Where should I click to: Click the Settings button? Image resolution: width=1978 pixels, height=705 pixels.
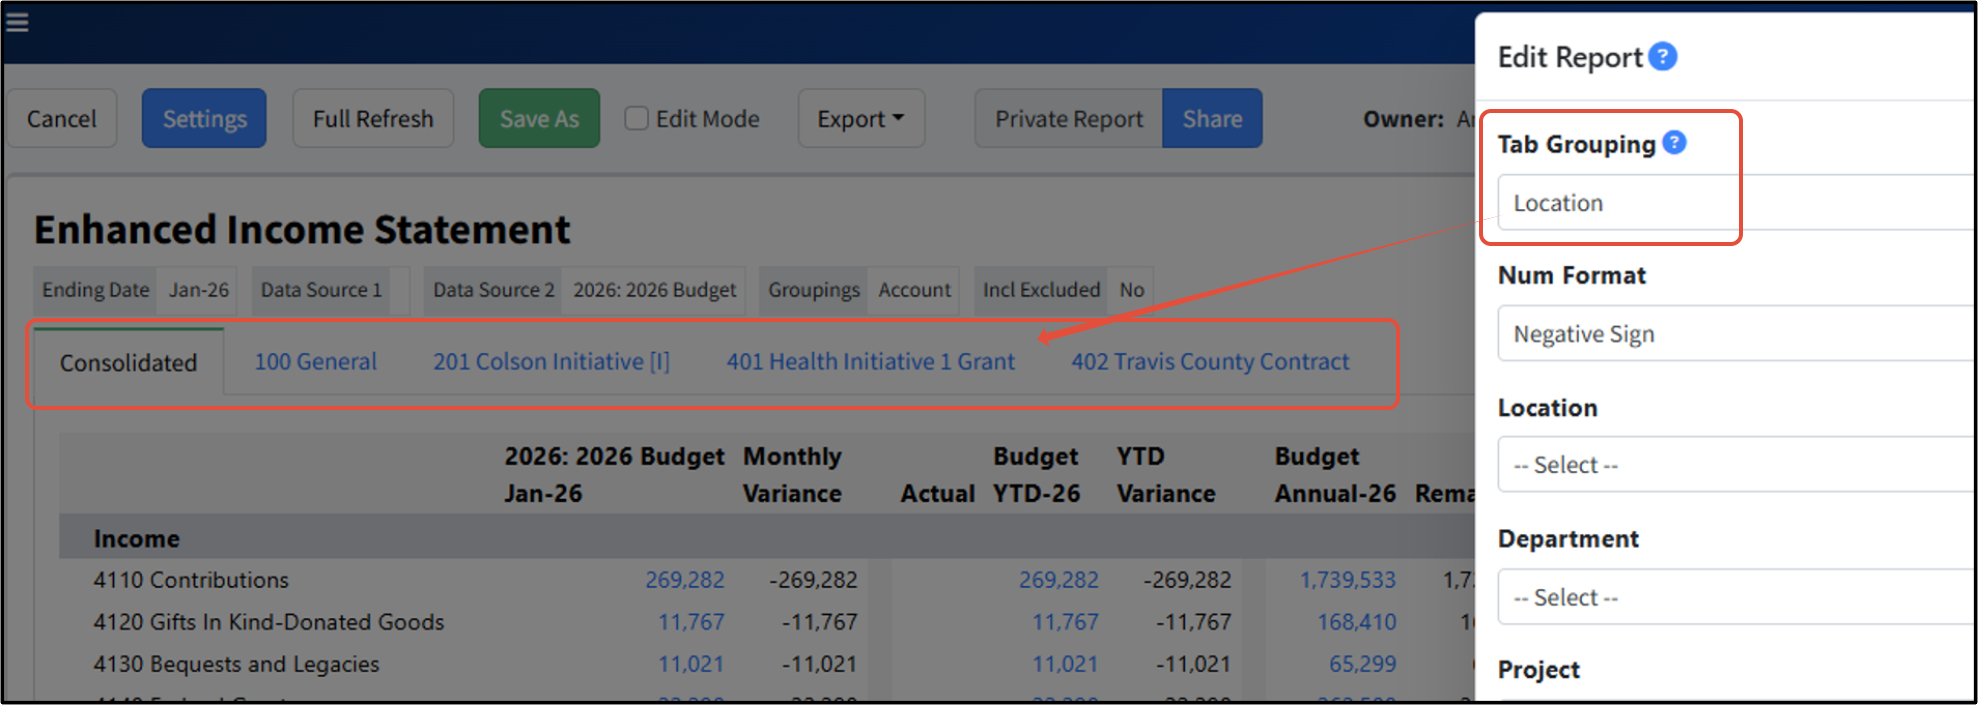pyautogui.click(x=204, y=118)
